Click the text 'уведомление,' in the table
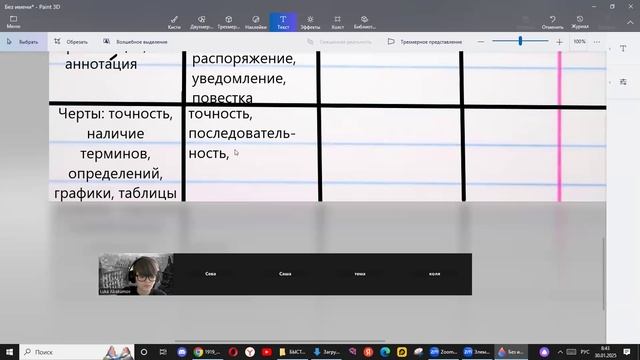This screenshot has height=360, width=640. [x=239, y=78]
